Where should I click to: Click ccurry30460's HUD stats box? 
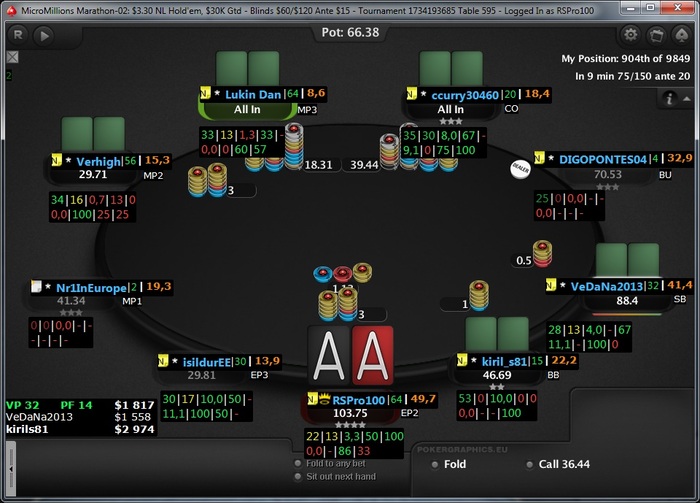pos(444,143)
